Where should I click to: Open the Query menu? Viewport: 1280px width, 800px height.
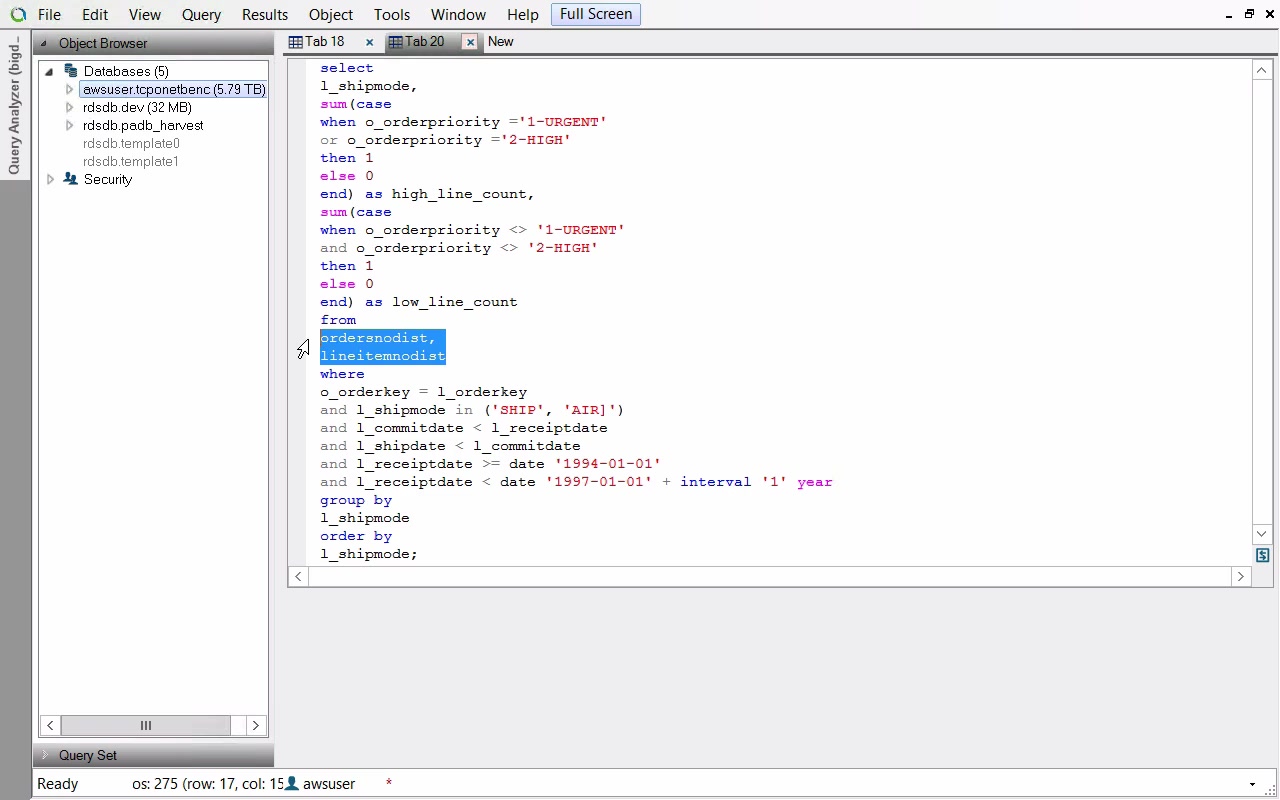[x=201, y=15]
